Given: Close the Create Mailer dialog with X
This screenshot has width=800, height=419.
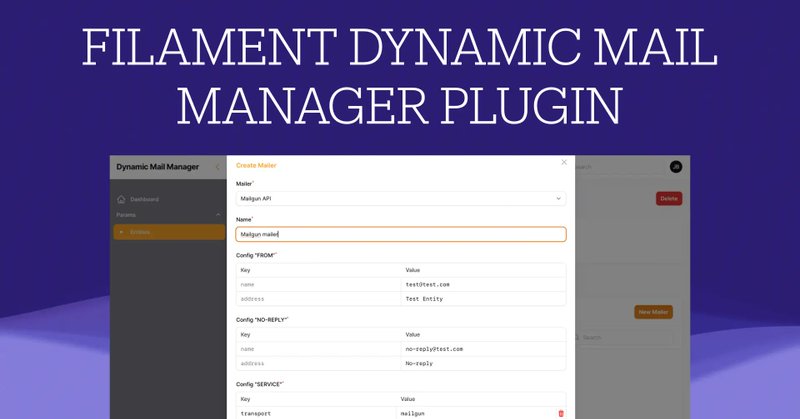Looking at the screenshot, I should 564,162.
